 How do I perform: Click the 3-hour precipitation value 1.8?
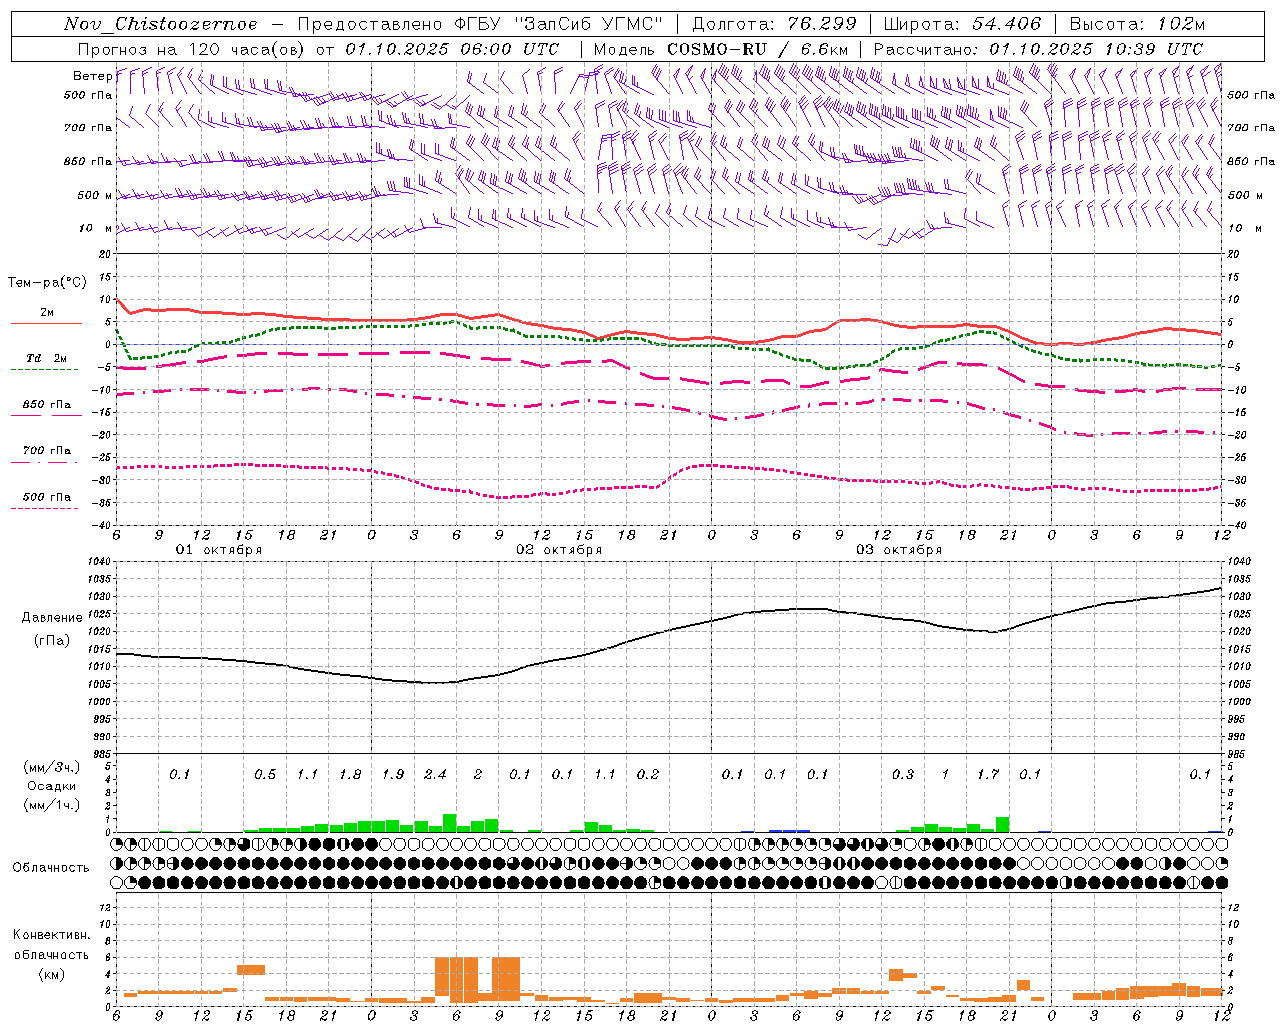click(x=350, y=774)
